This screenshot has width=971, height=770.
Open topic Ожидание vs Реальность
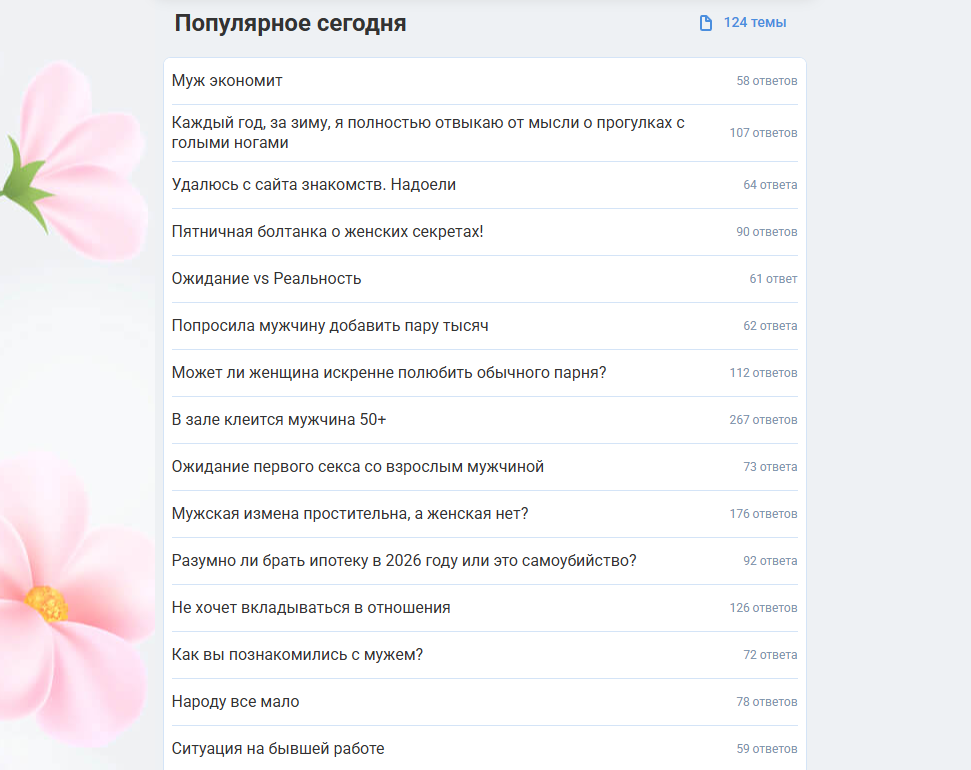coord(266,279)
